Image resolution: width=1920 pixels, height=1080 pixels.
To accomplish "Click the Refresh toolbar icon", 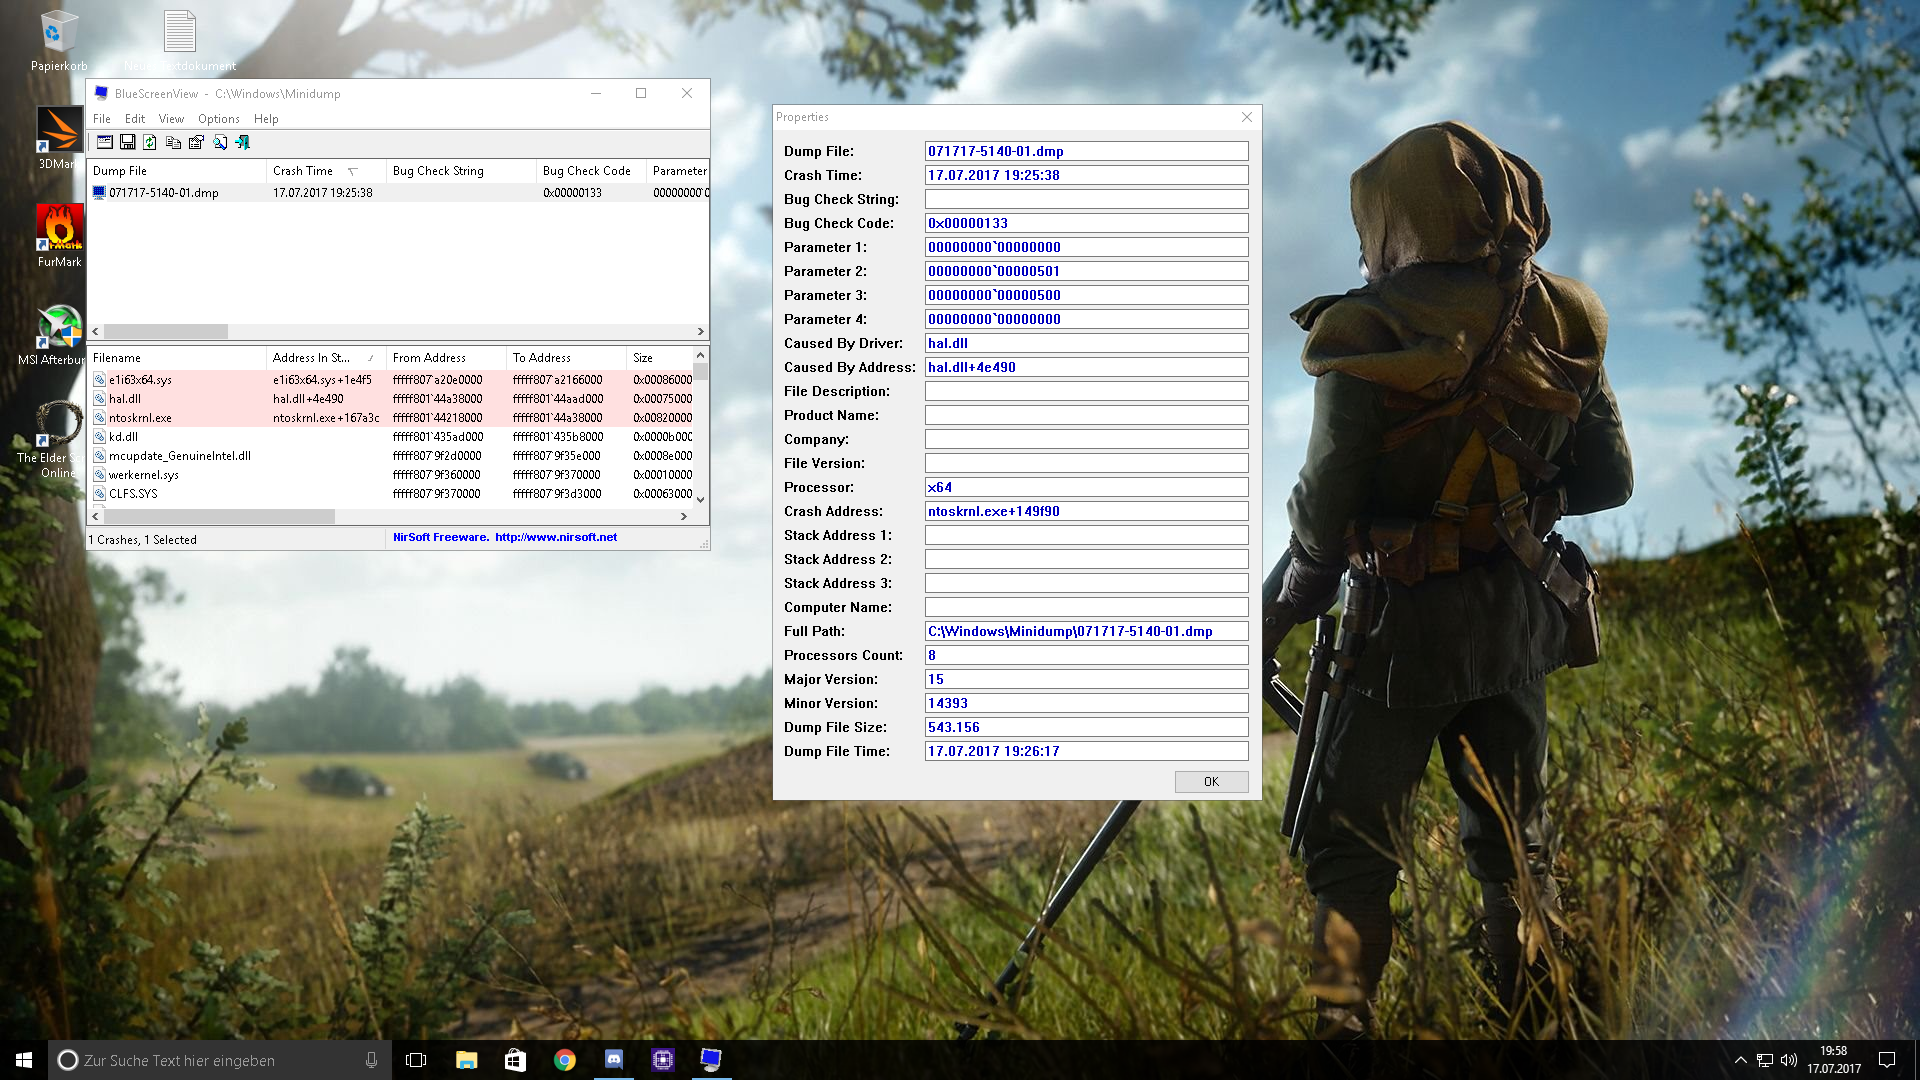I will (x=150, y=142).
